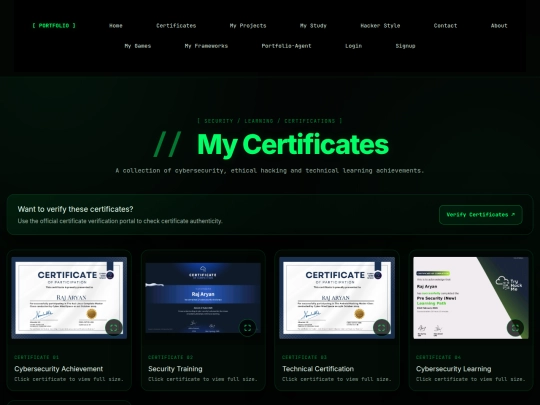Viewport: 540px width, 405px height.
Task: Expand Security Training certificate fullscreen icon
Action: point(248,328)
